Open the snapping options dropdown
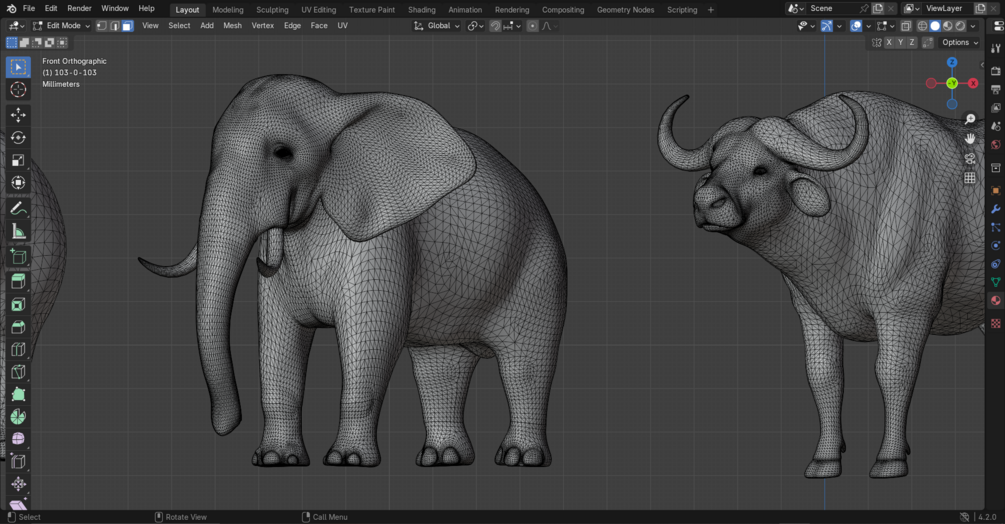 click(x=511, y=26)
